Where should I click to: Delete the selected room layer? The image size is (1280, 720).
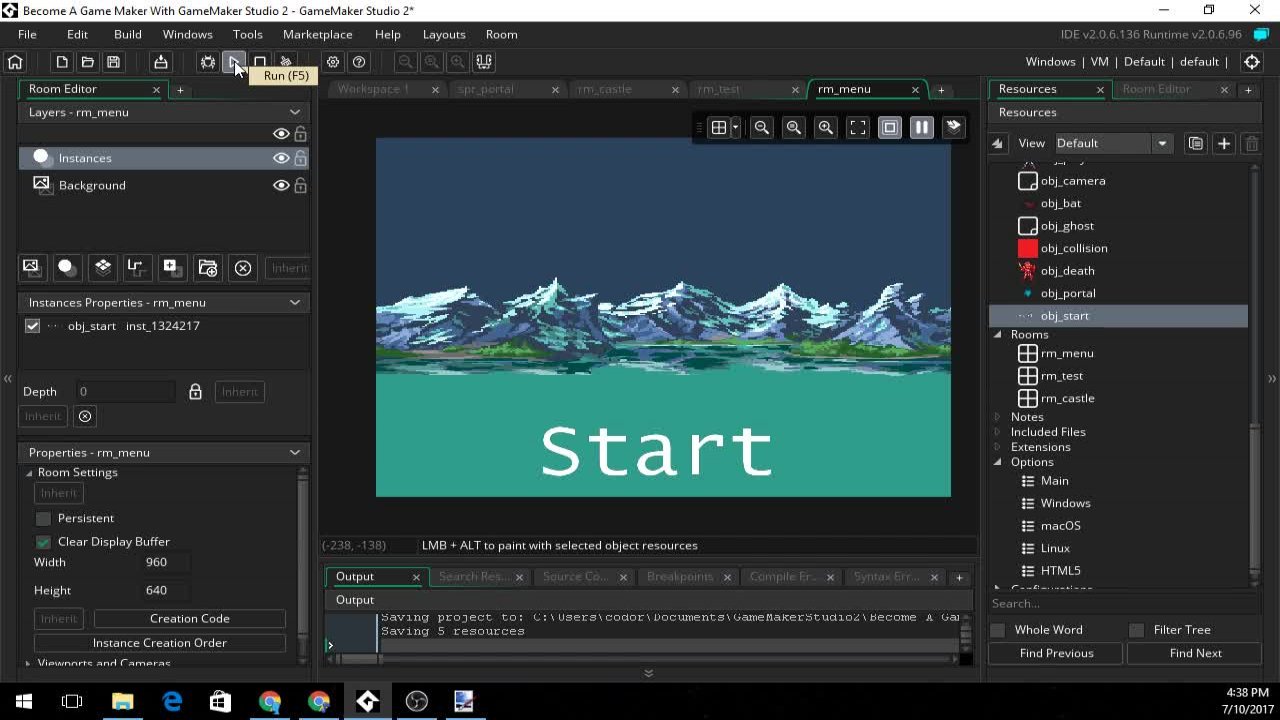click(x=242, y=267)
